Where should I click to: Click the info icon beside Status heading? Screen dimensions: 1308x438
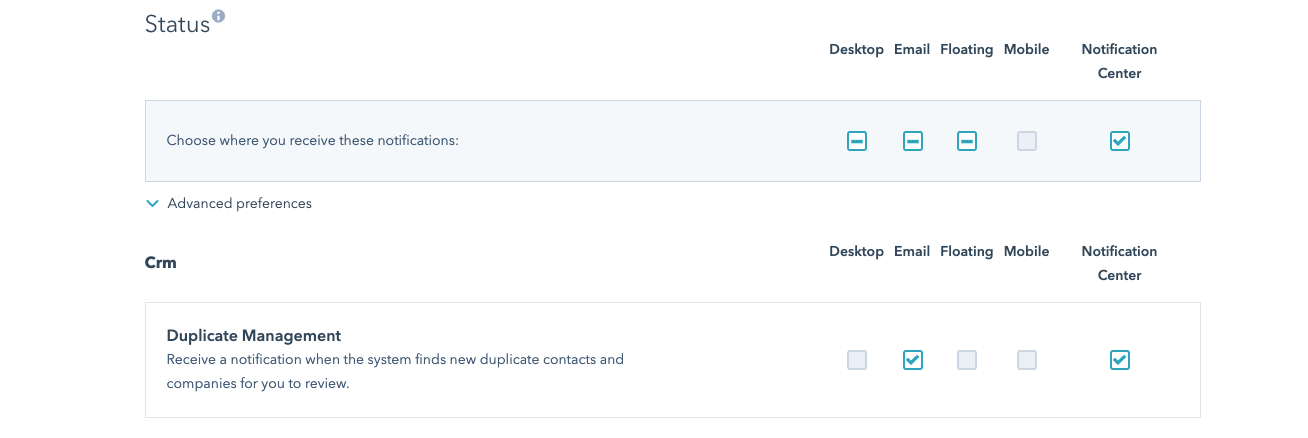click(x=219, y=16)
